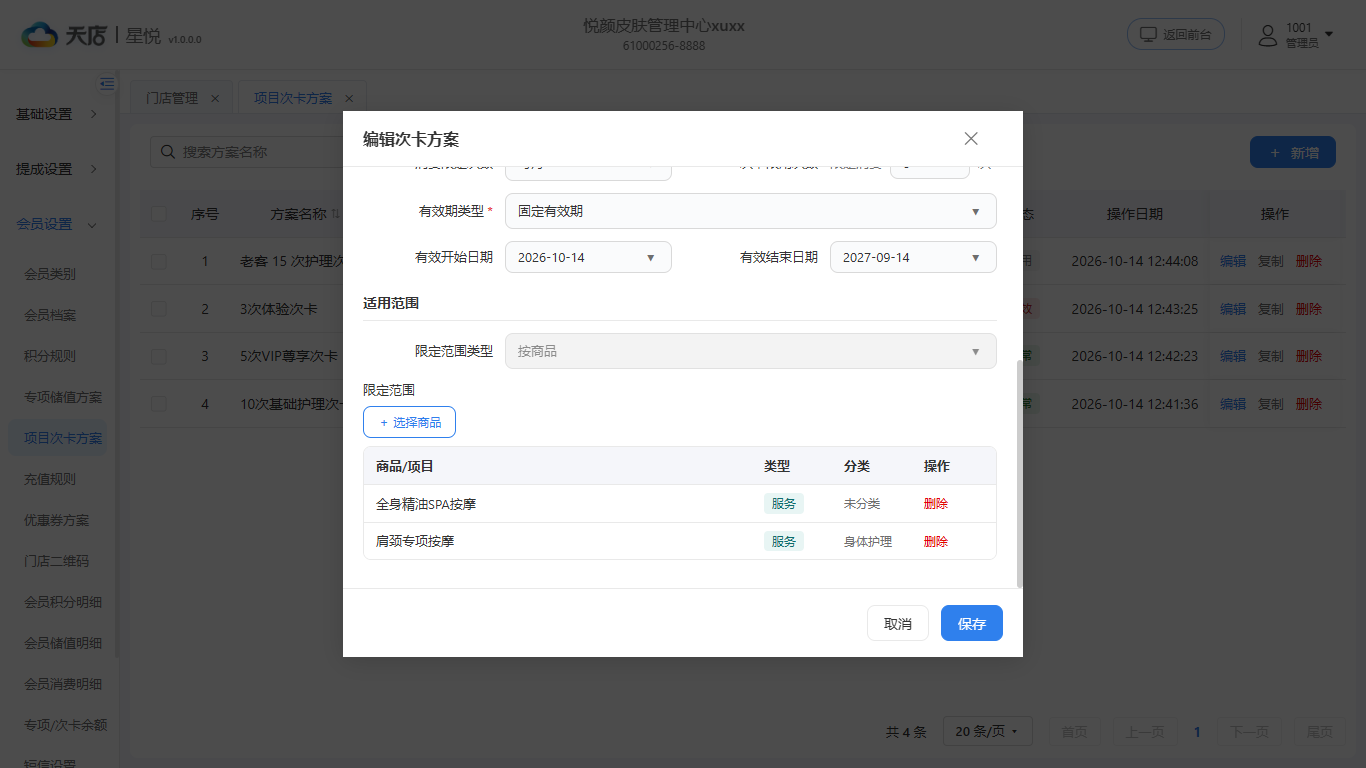The image size is (1366, 768).
Task: Click the 取消 button
Action: pyautogui.click(x=898, y=623)
